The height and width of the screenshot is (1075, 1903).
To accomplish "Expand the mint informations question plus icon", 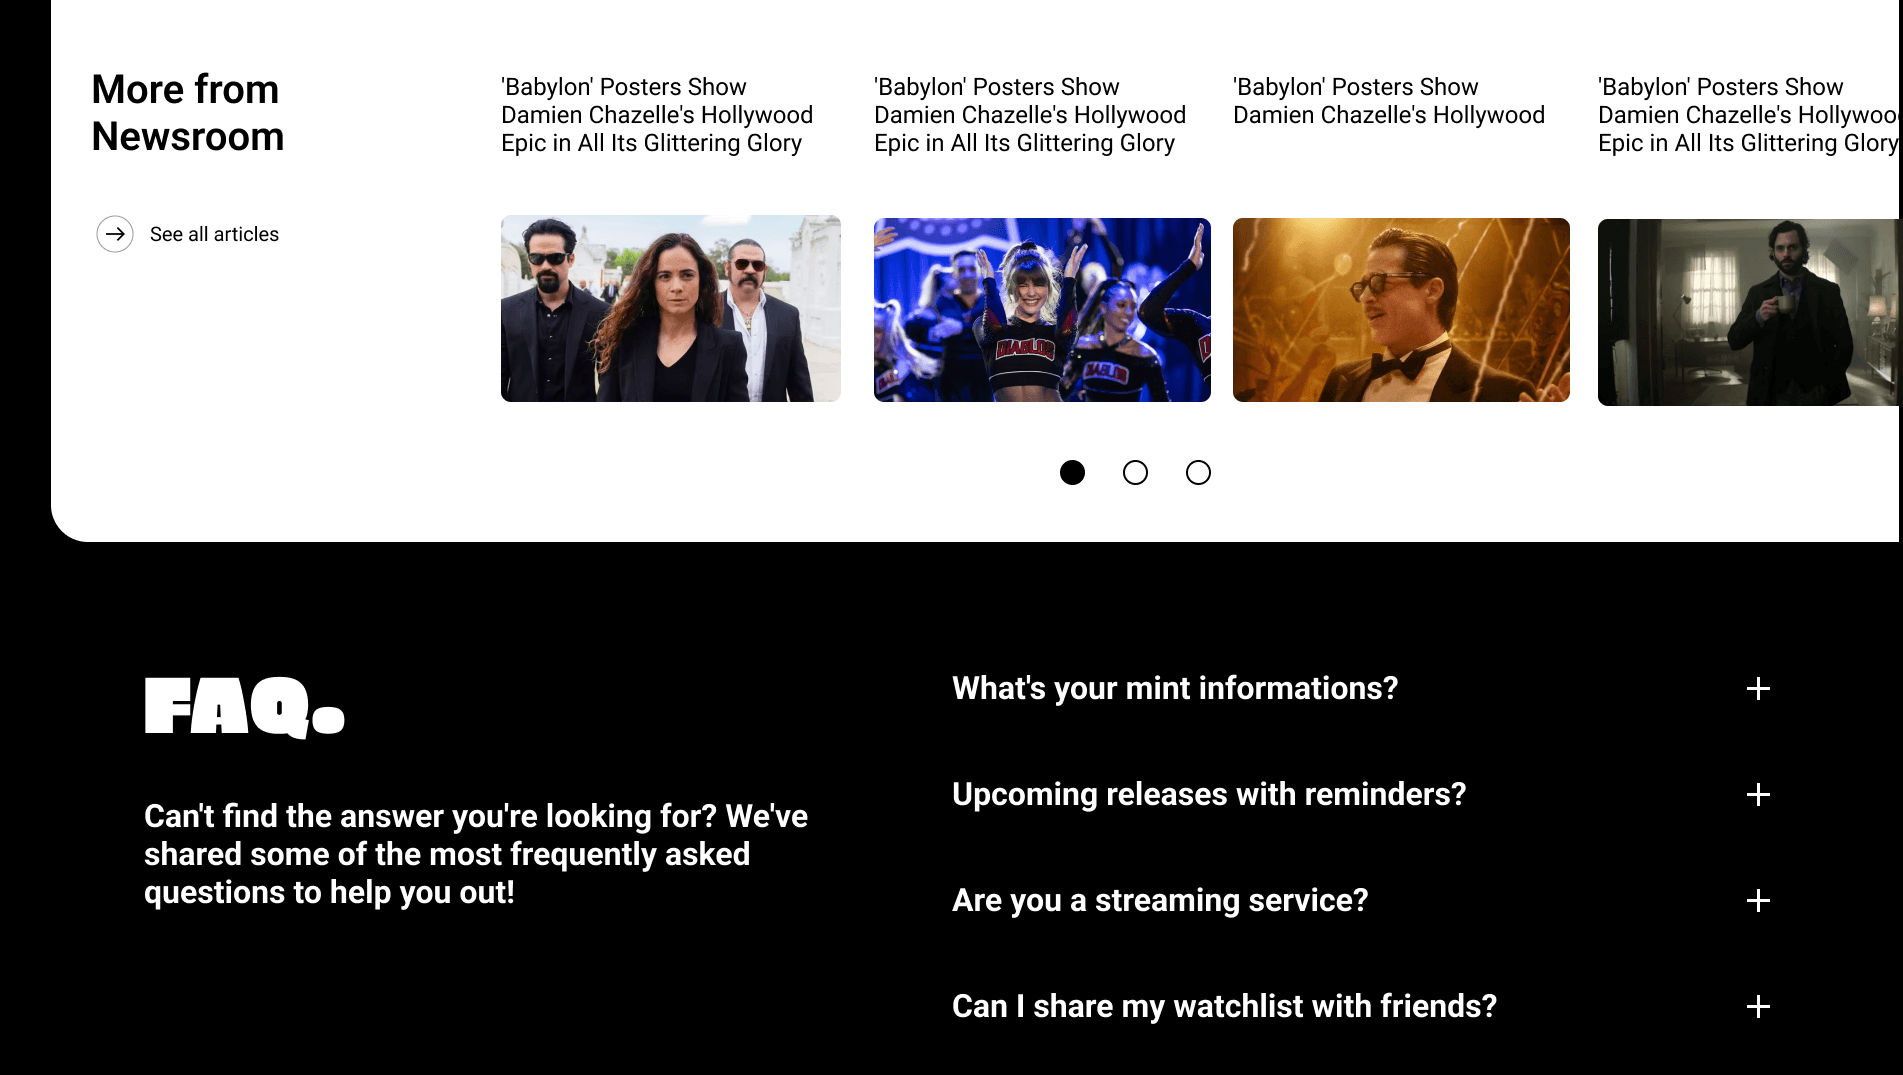I will (1758, 689).
